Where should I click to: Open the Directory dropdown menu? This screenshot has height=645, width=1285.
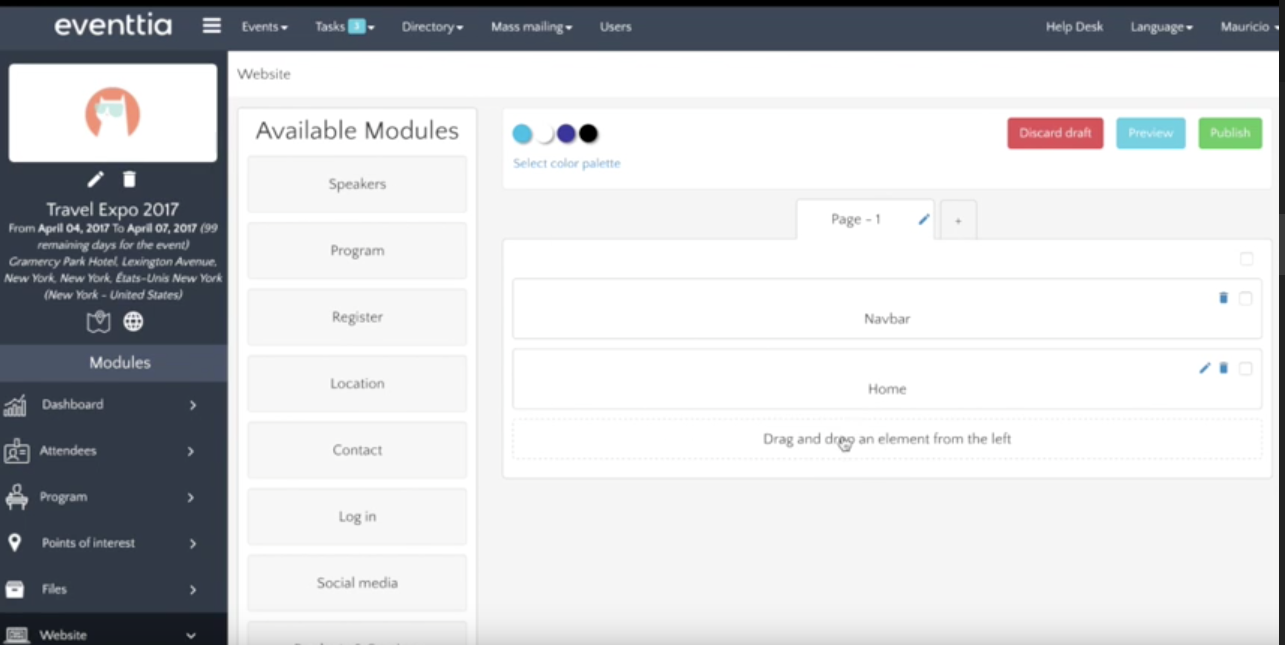click(x=432, y=27)
